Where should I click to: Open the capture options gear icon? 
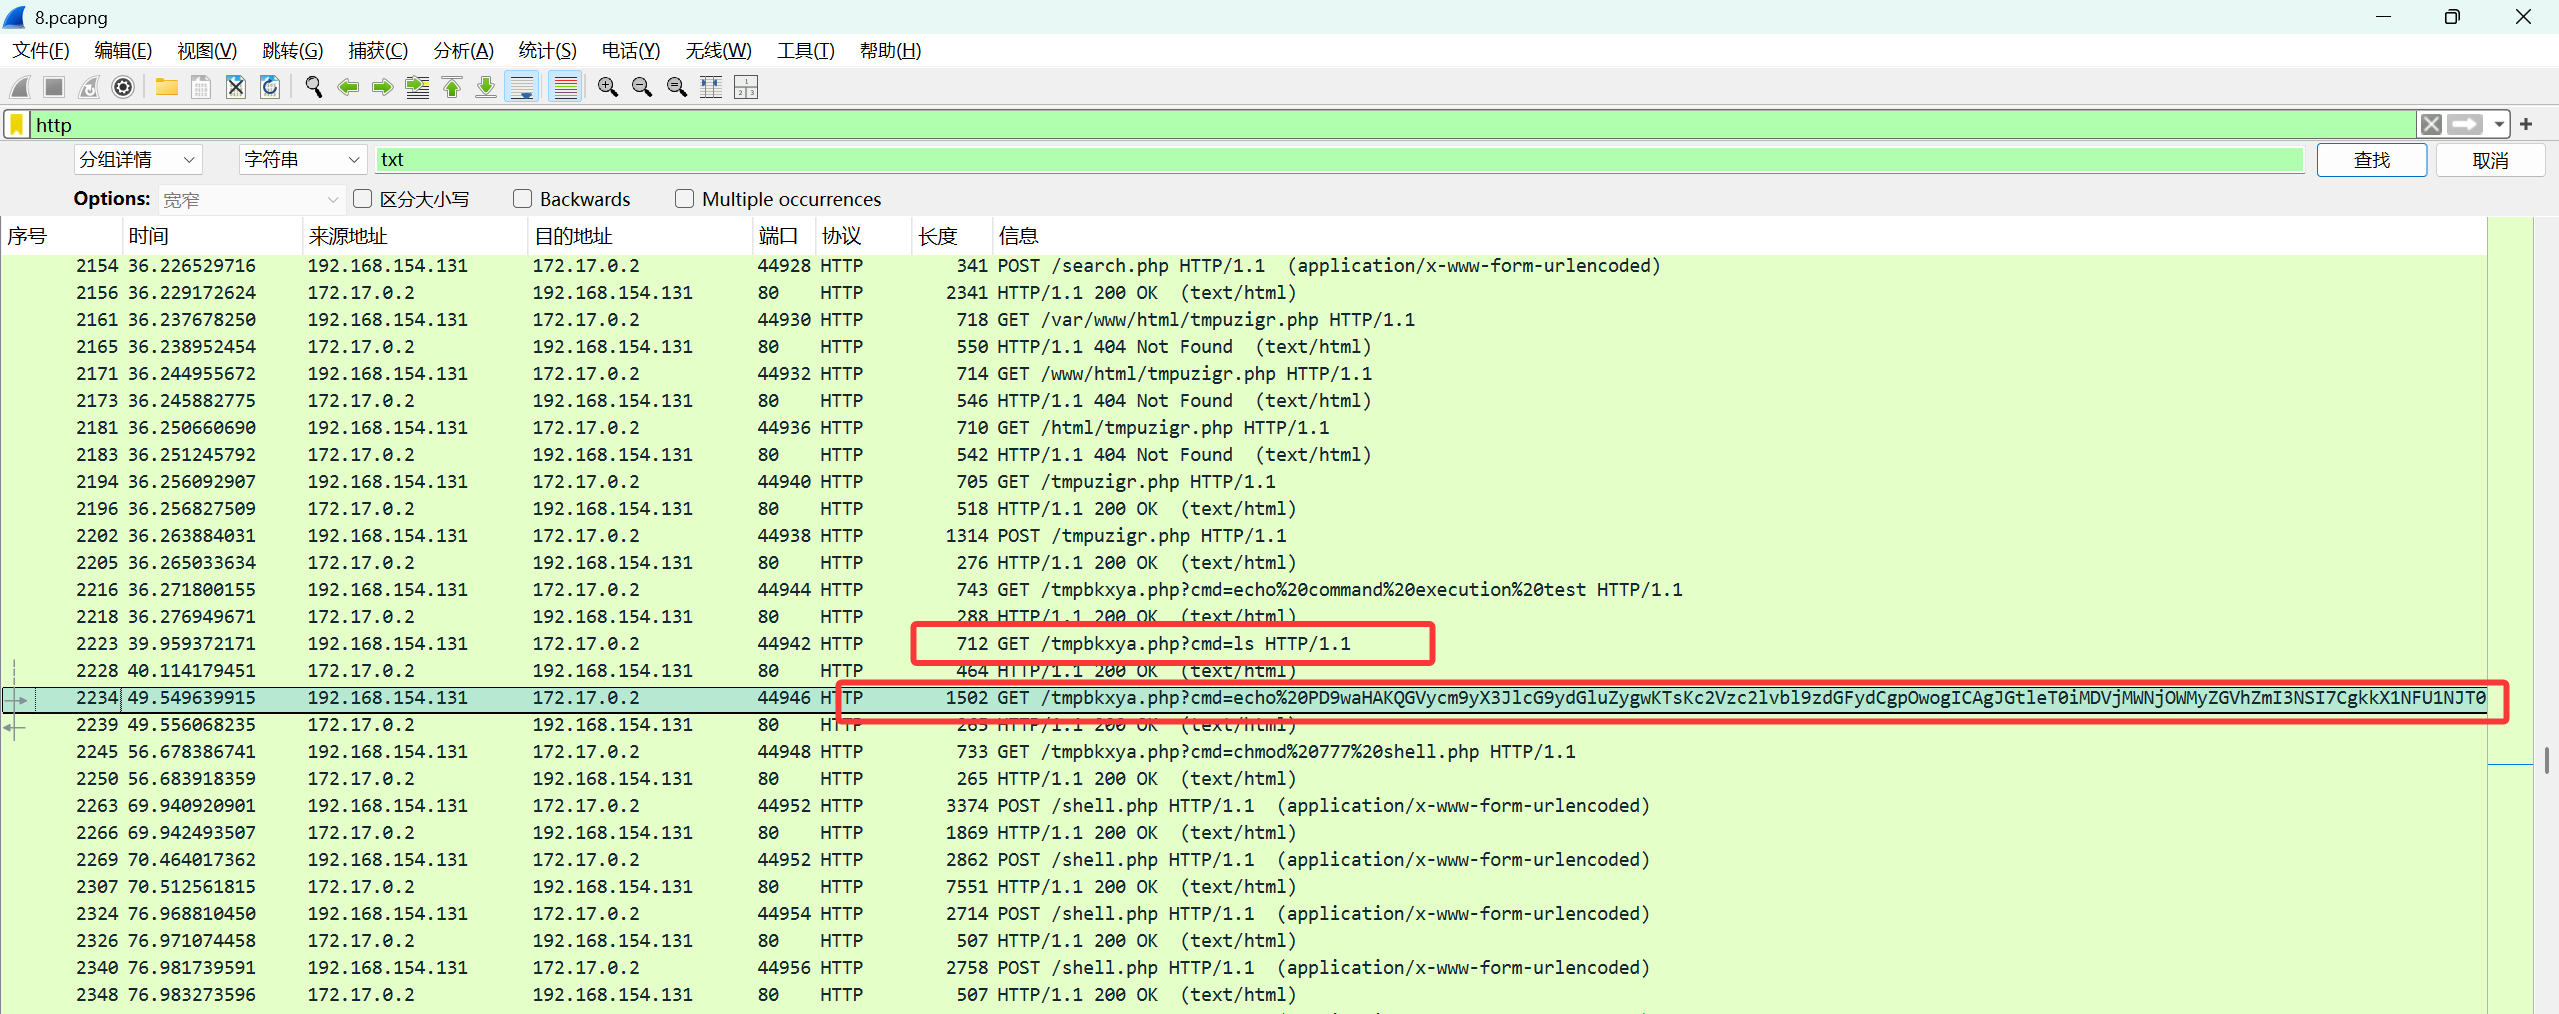(123, 88)
